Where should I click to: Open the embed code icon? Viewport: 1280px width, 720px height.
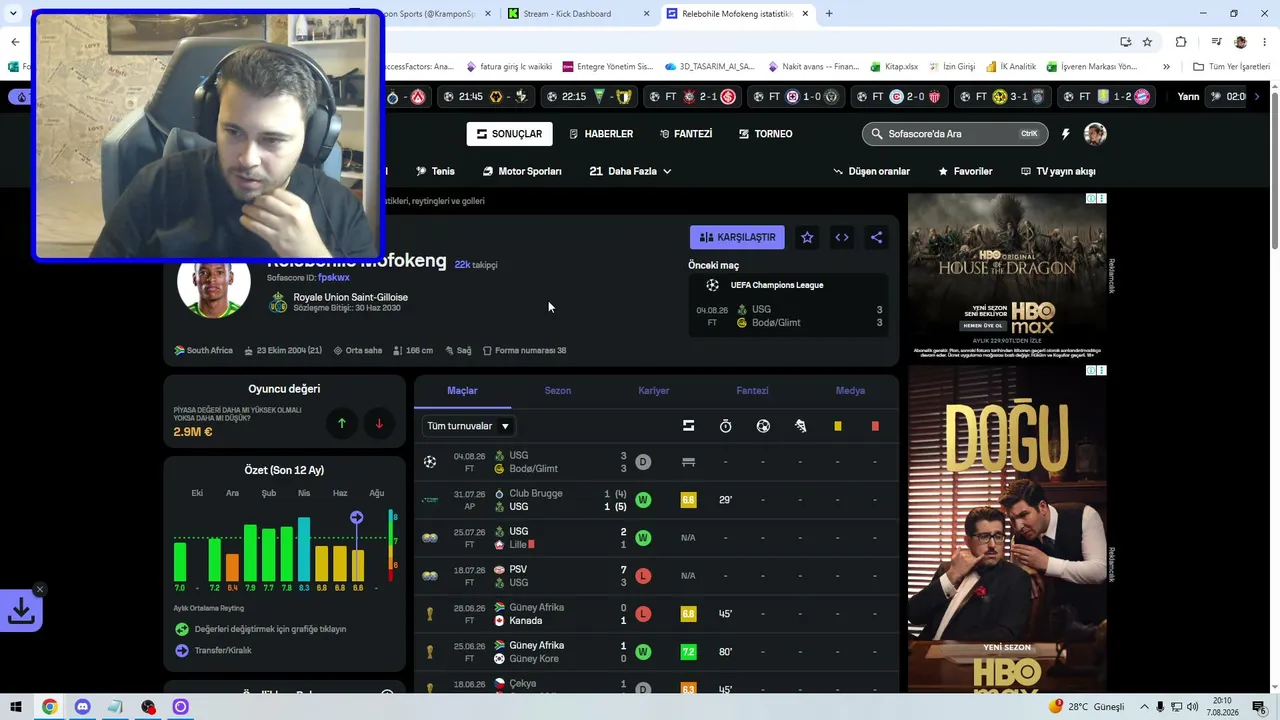click(842, 237)
